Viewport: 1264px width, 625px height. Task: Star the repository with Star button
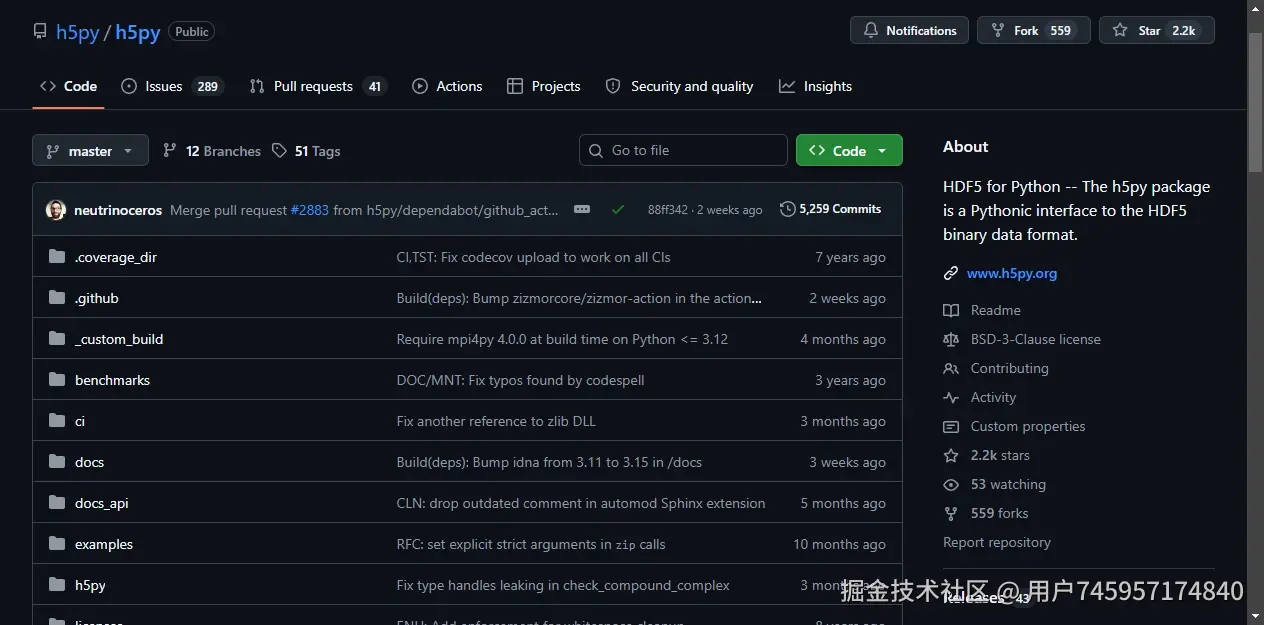(1156, 30)
